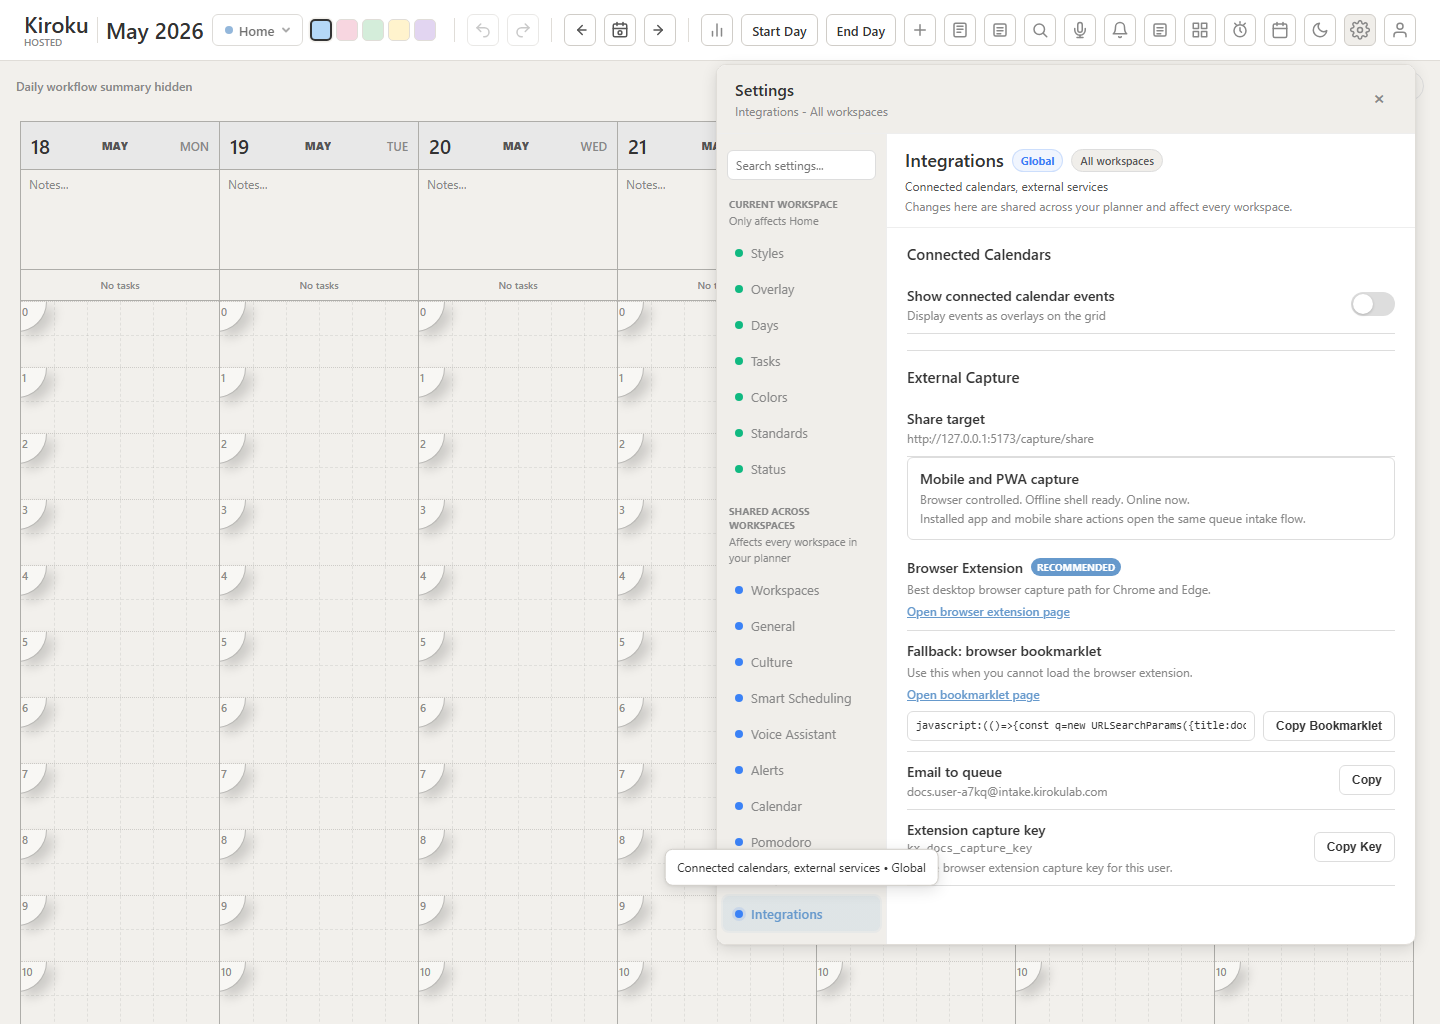
Task: Open the stopwatch timer icon
Action: coord(1240,30)
